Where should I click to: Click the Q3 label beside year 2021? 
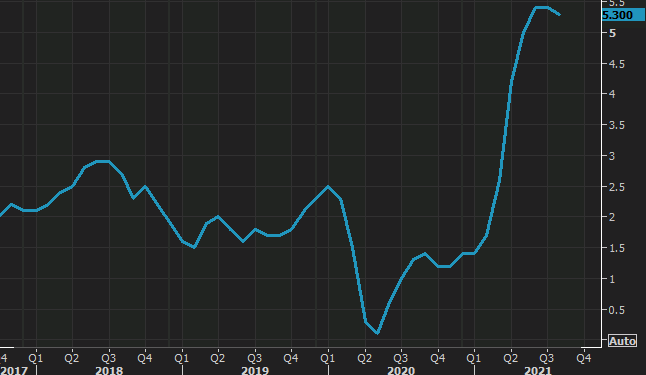pos(547,358)
